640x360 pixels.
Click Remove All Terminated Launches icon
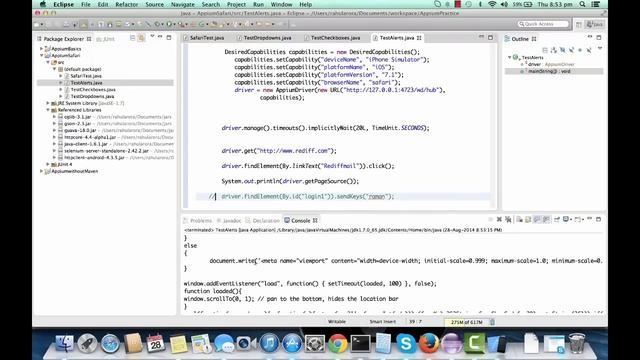coord(508,220)
